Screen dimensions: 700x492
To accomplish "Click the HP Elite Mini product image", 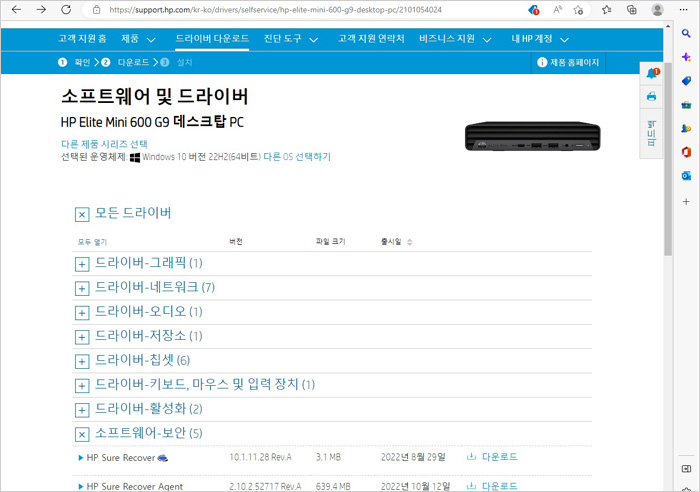I will (533, 136).
